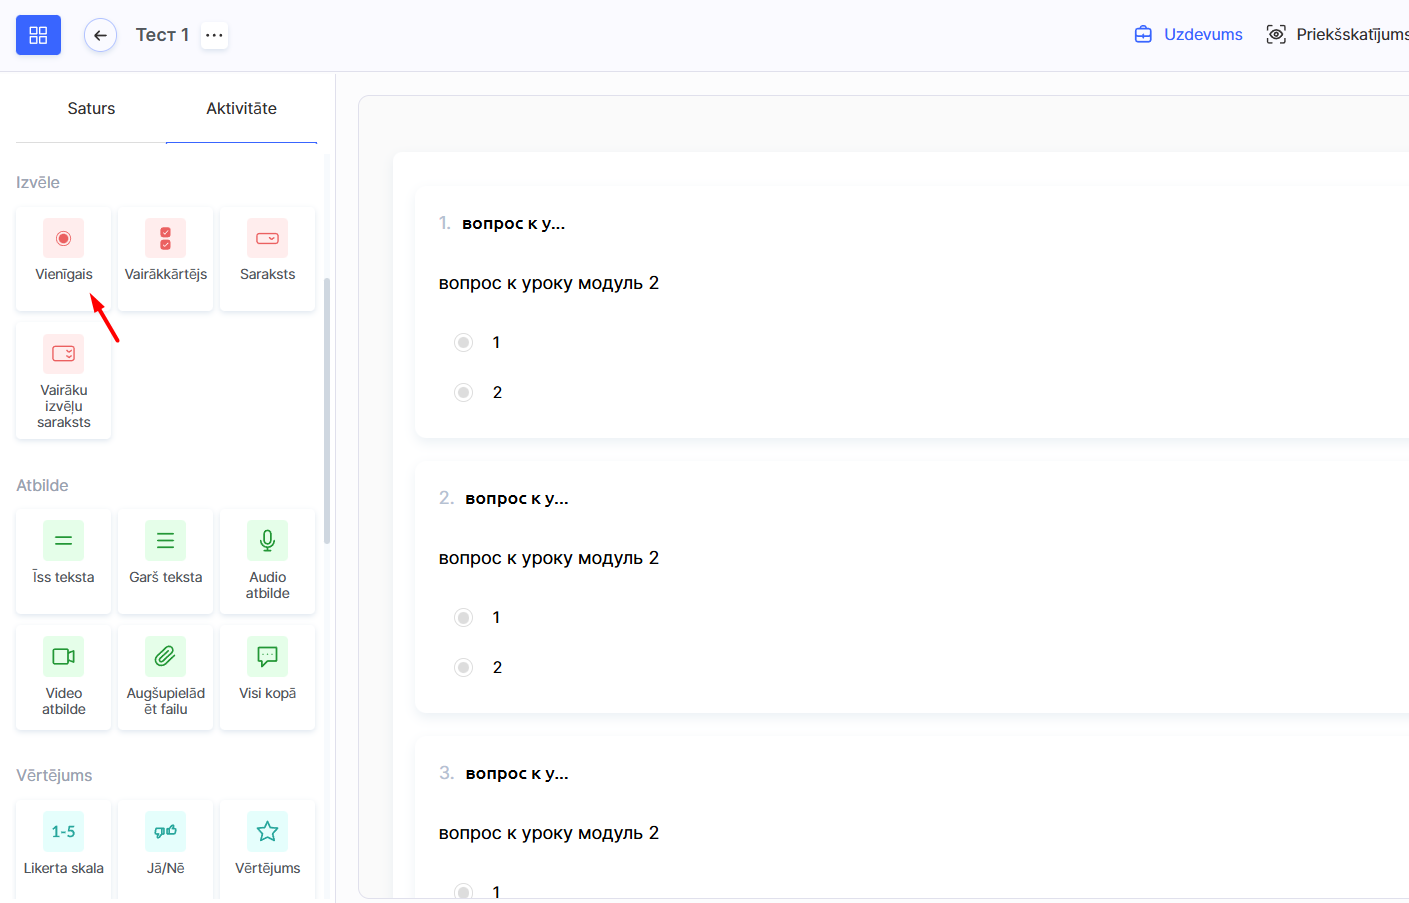Add the Visi kopā response activity
The height and width of the screenshot is (903, 1409).
(267, 674)
